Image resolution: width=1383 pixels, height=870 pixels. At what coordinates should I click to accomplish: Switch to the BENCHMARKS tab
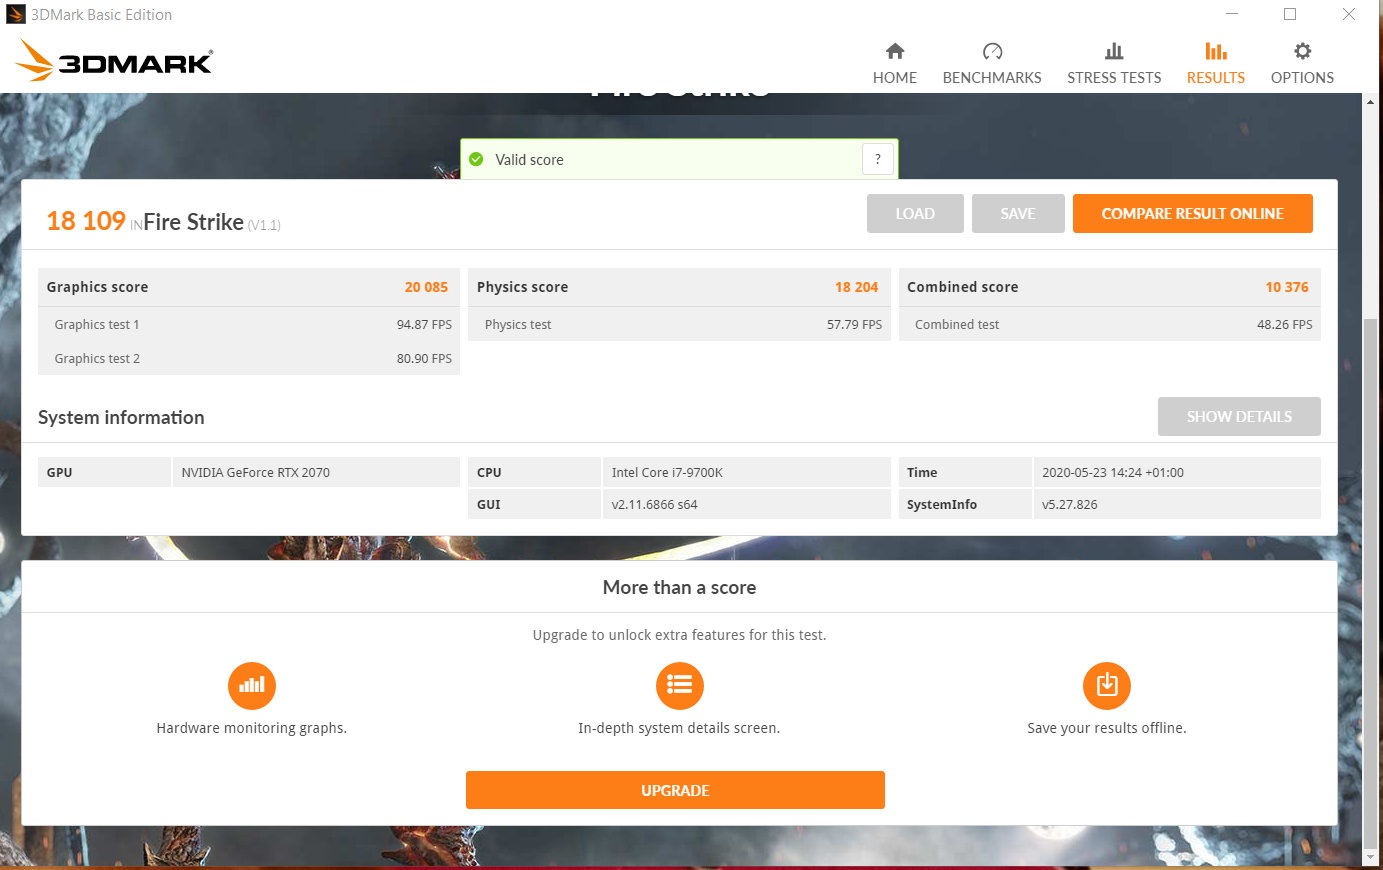pos(992,63)
